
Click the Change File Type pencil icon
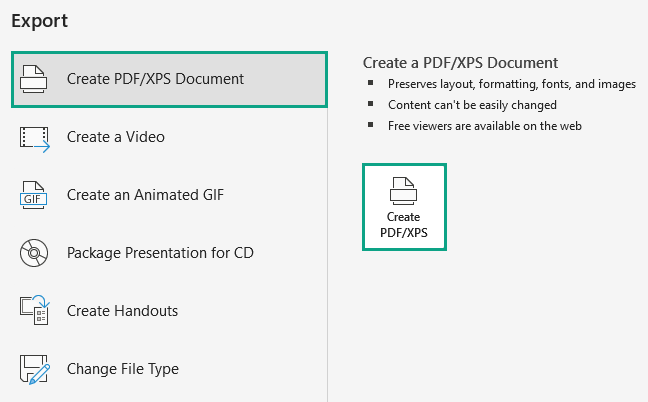click(35, 369)
